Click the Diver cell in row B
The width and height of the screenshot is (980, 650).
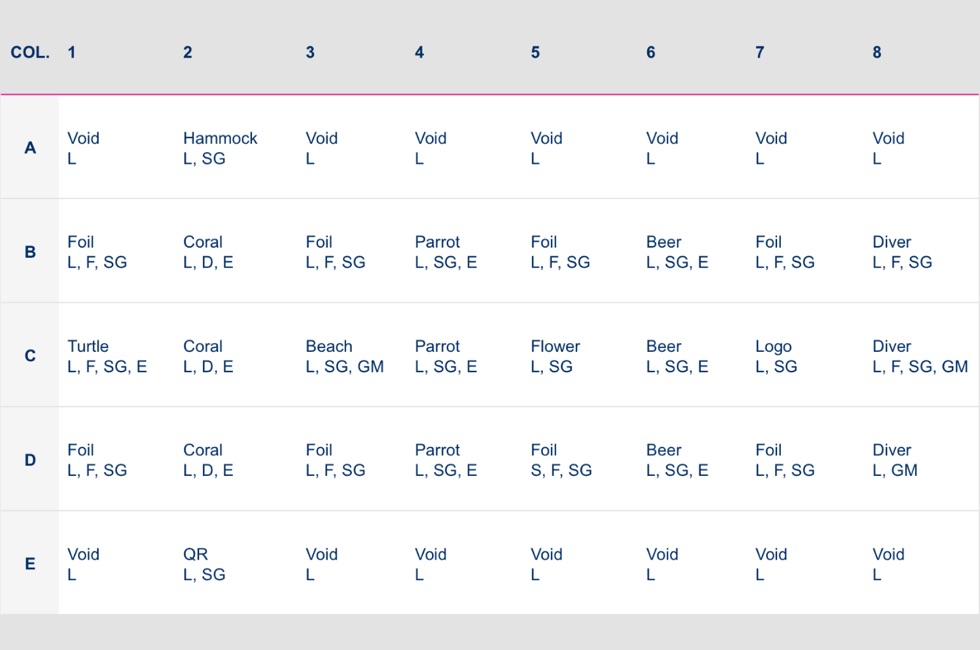[902, 252]
